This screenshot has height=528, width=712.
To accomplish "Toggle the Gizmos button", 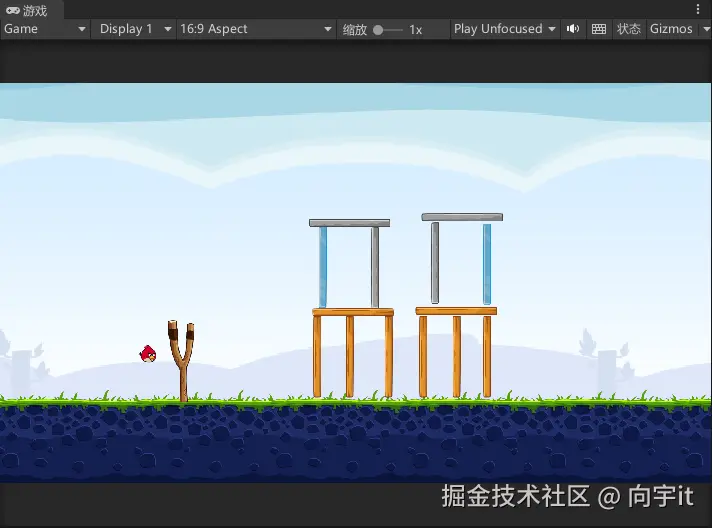I will coord(671,29).
